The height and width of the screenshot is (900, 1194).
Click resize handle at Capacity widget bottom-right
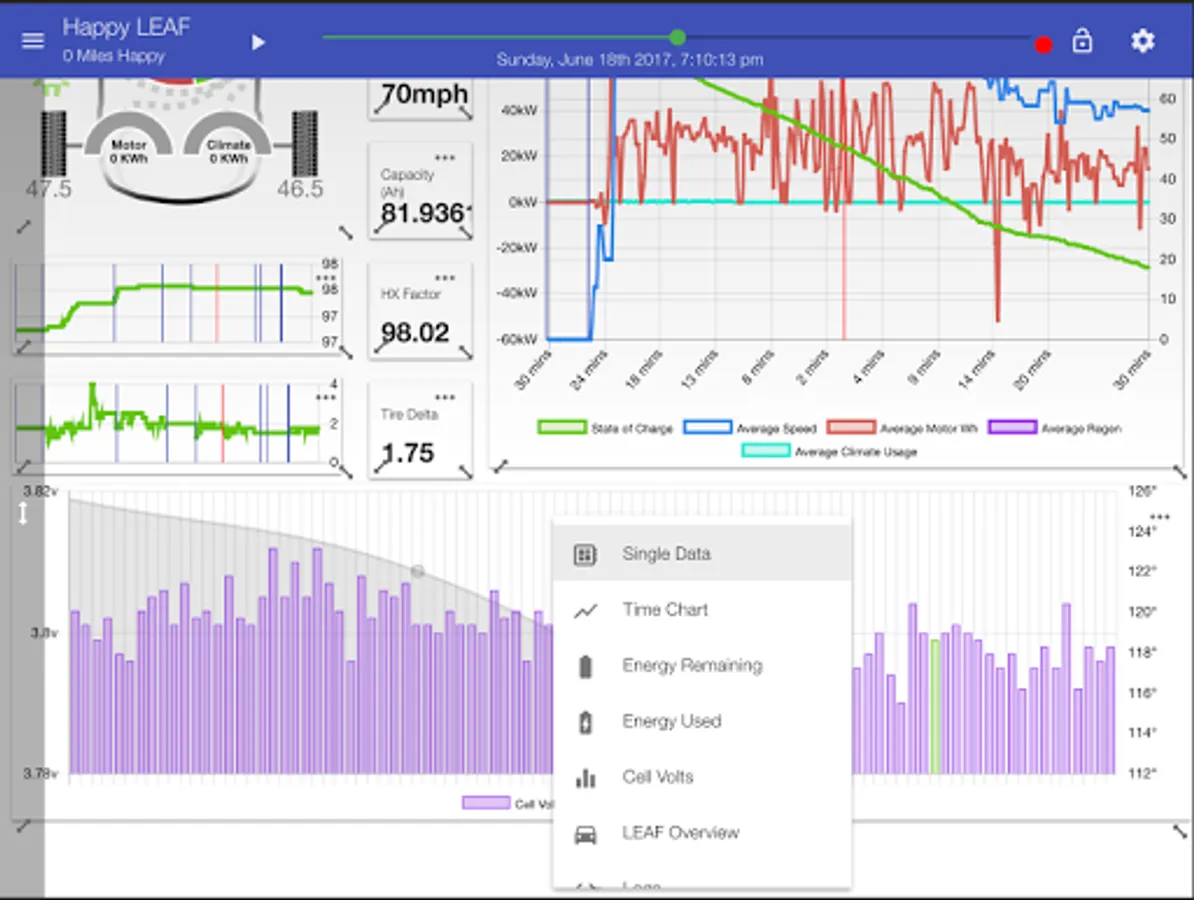click(x=465, y=233)
